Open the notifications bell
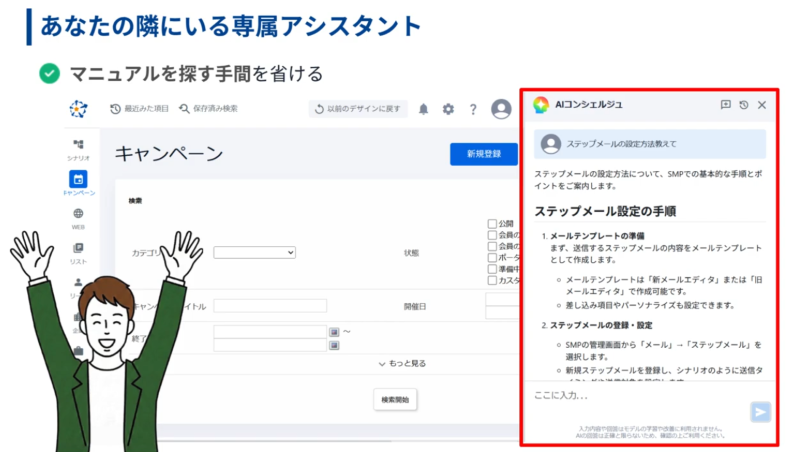This screenshot has height=452, width=800. pos(423,109)
